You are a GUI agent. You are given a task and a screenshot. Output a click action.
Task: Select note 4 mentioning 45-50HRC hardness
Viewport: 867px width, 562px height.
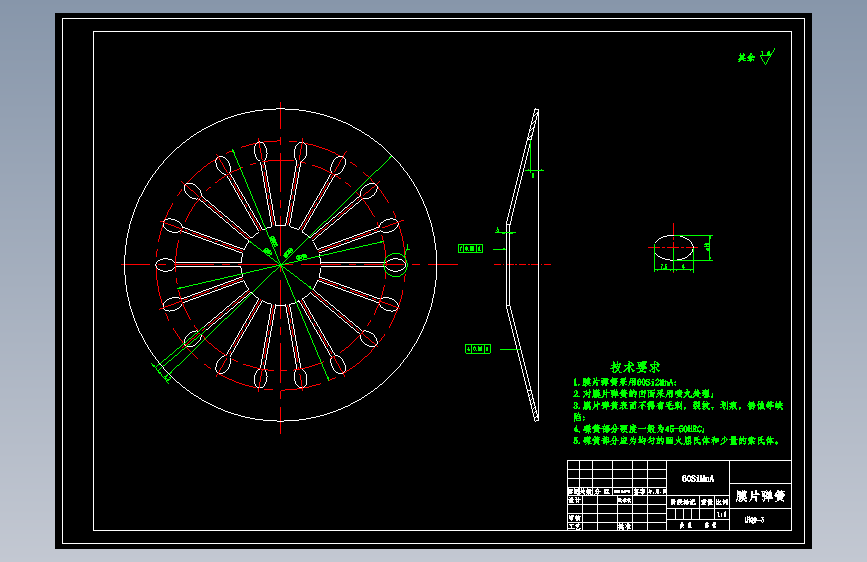pos(639,429)
